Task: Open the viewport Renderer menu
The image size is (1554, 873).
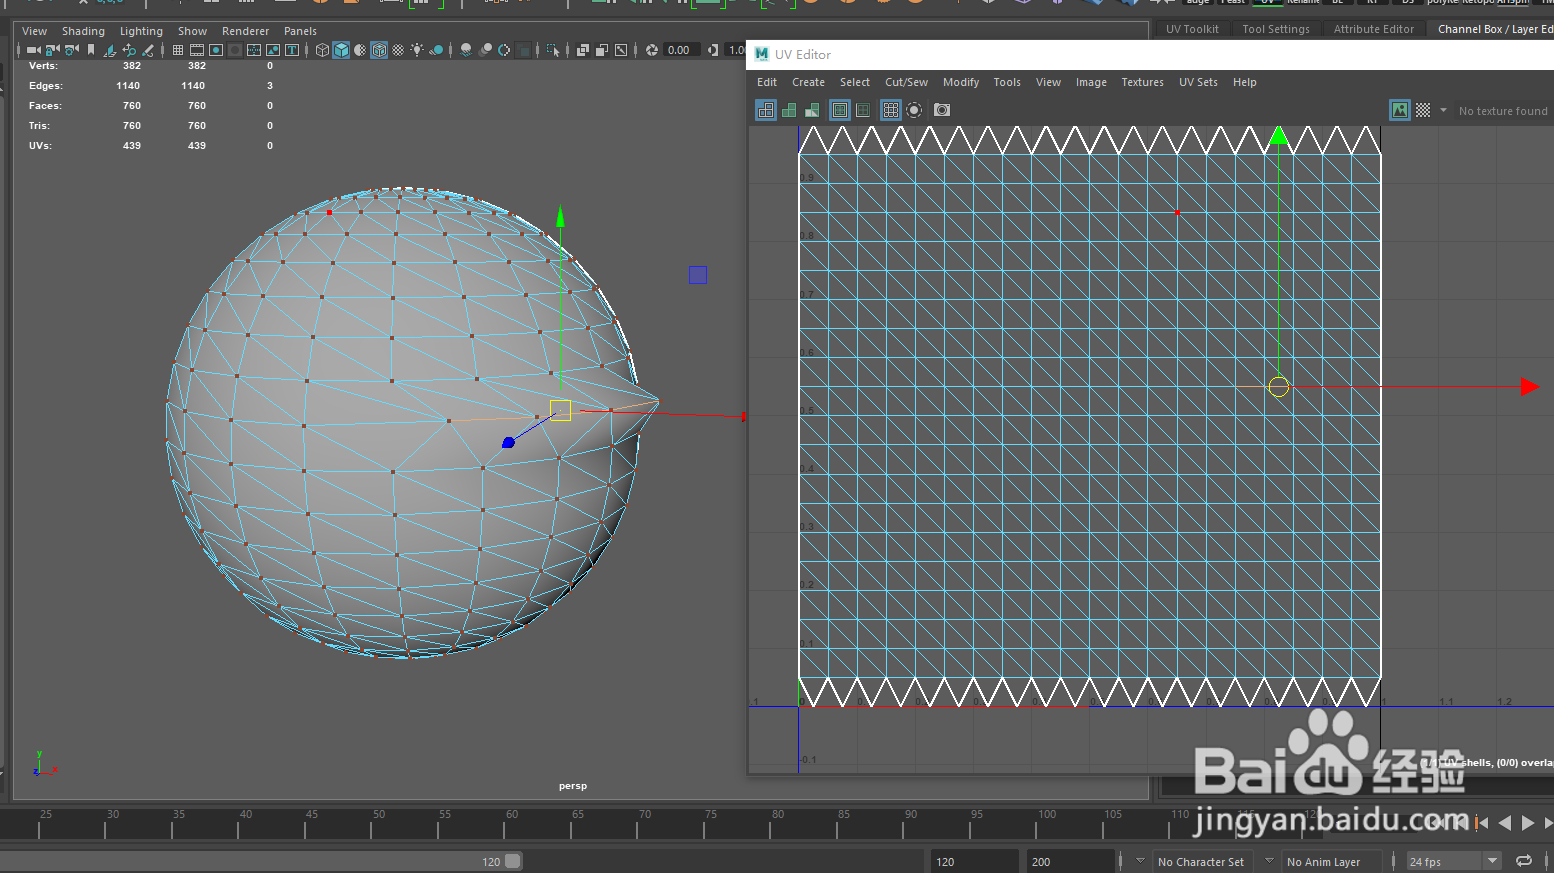Action: 246,31
